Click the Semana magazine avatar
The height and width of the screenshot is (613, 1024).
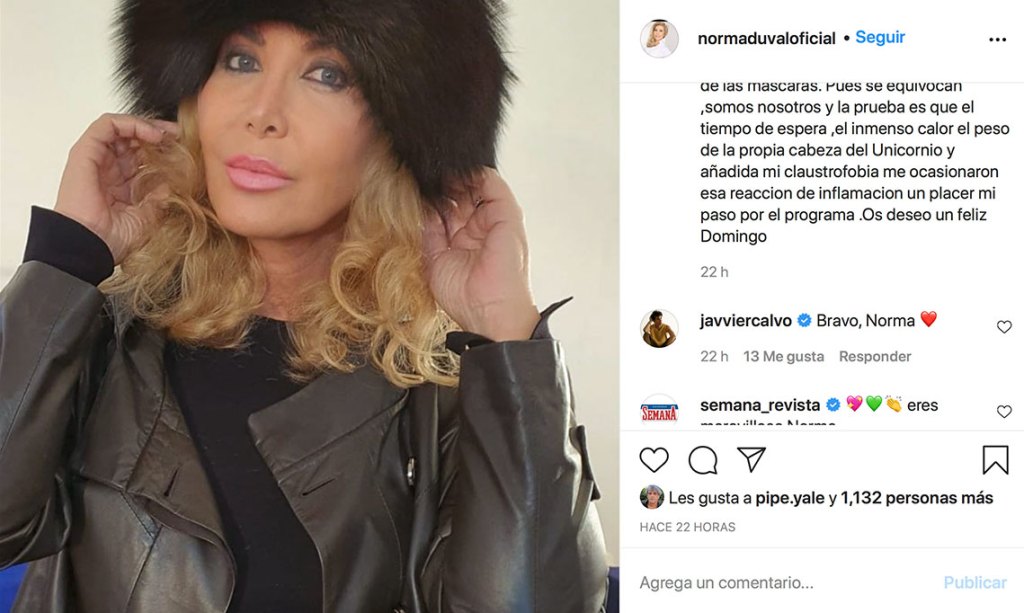click(659, 410)
